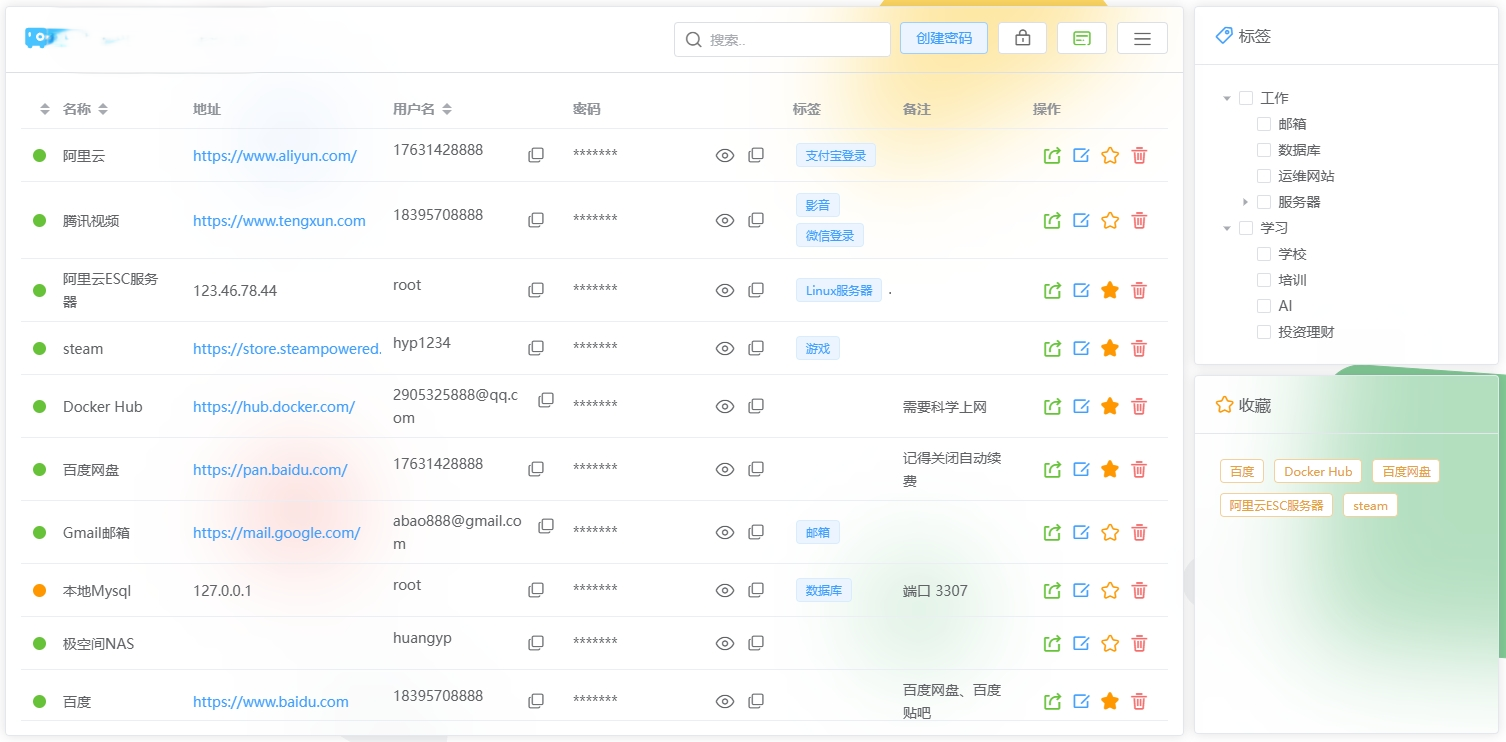
Task: Check the AI tag checkbox
Action: (x=1264, y=306)
